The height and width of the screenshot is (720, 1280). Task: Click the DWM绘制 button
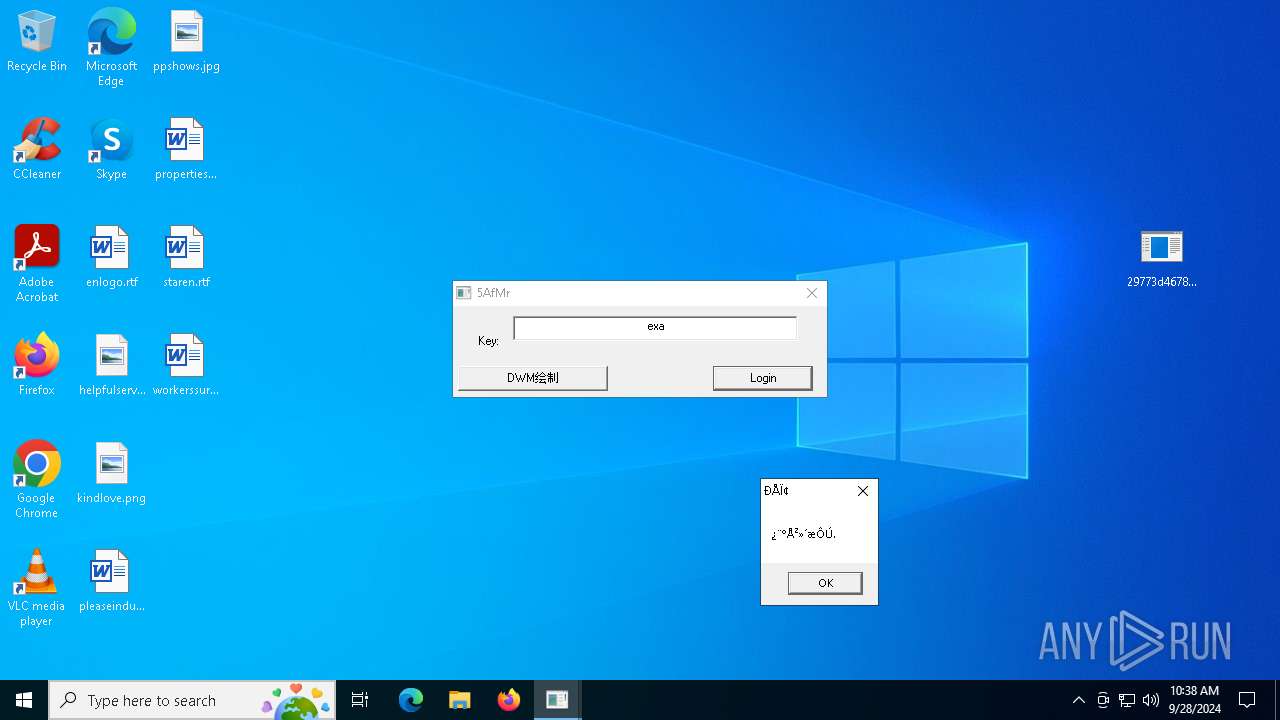click(x=533, y=378)
